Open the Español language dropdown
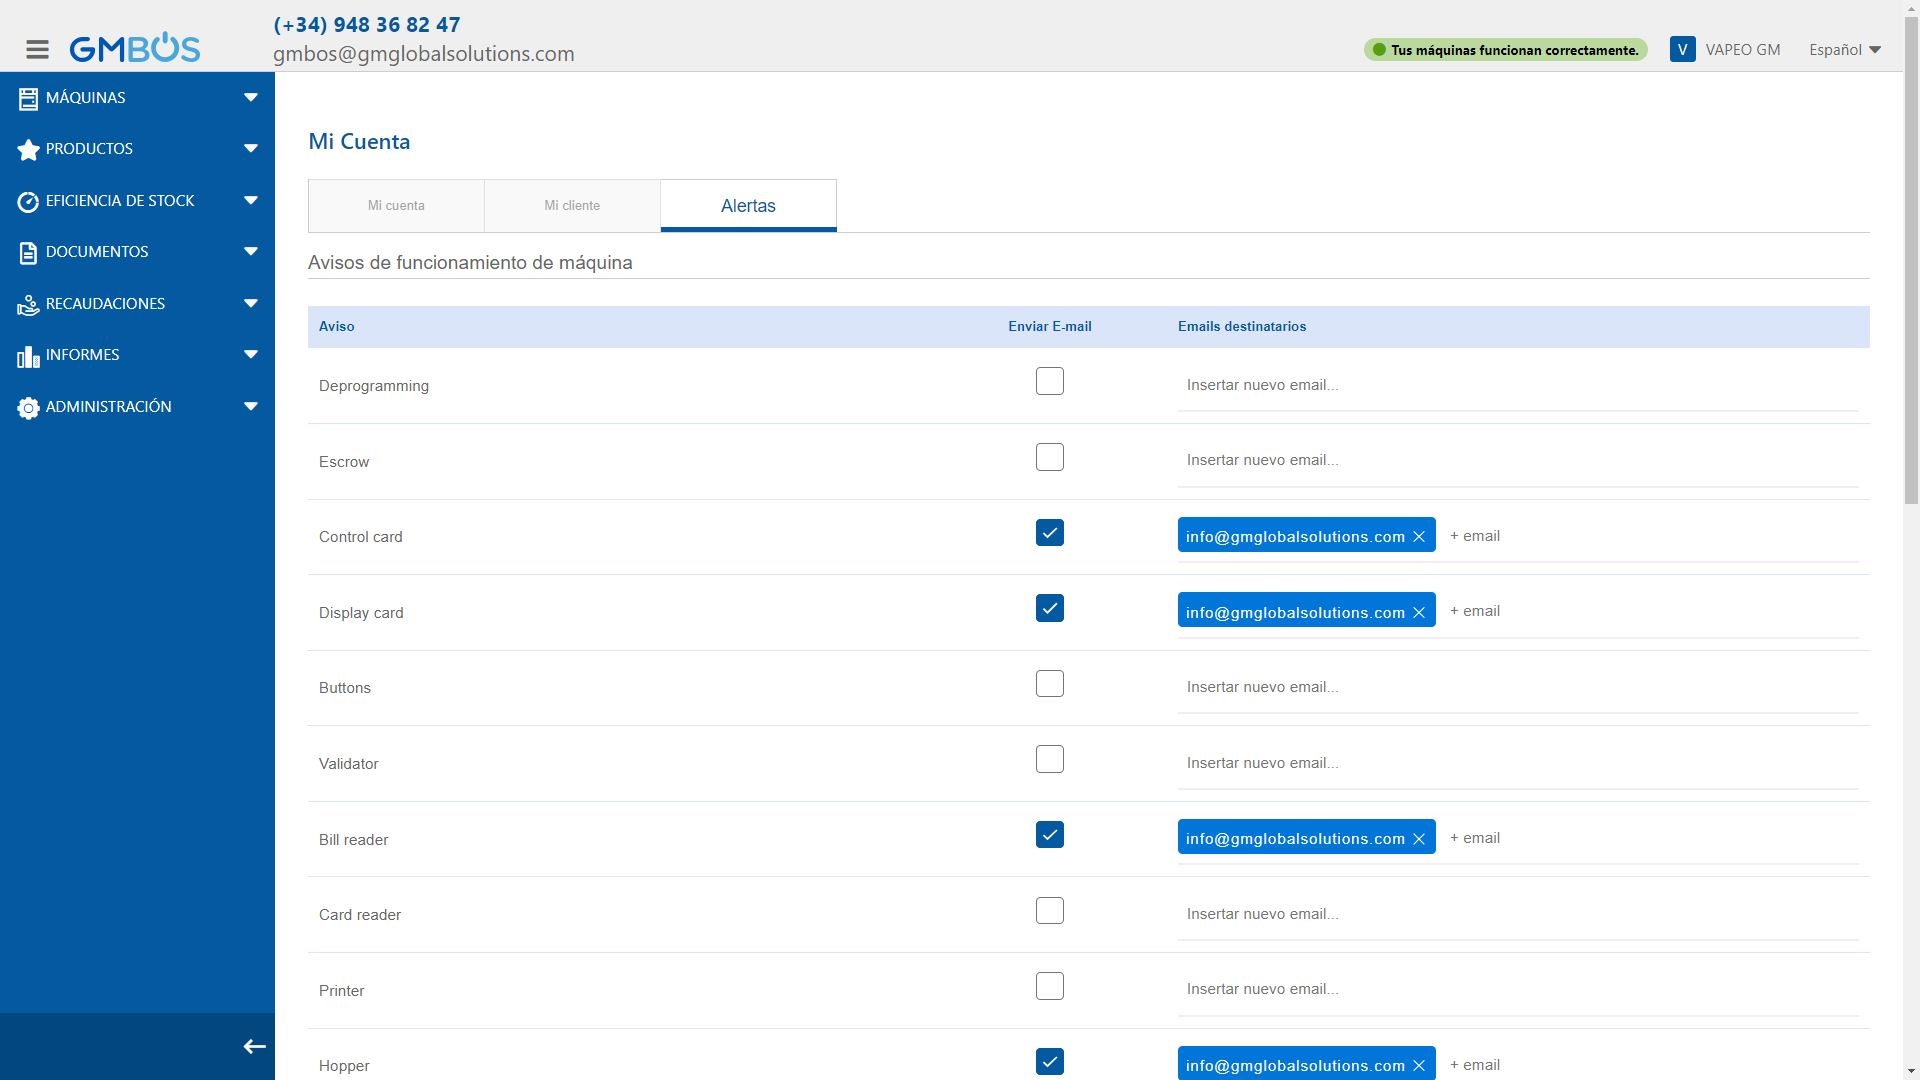Viewport: 1920px width, 1080px height. click(x=1844, y=50)
